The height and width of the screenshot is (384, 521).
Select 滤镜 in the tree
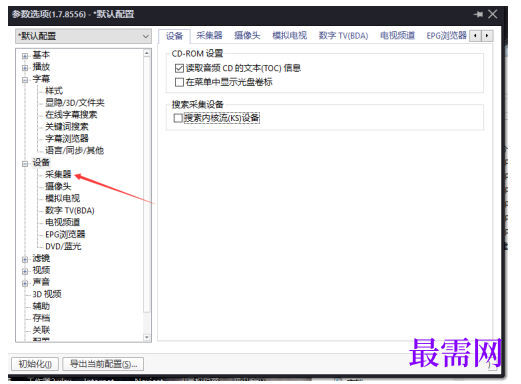pyautogui.click(x=41, y=258)
